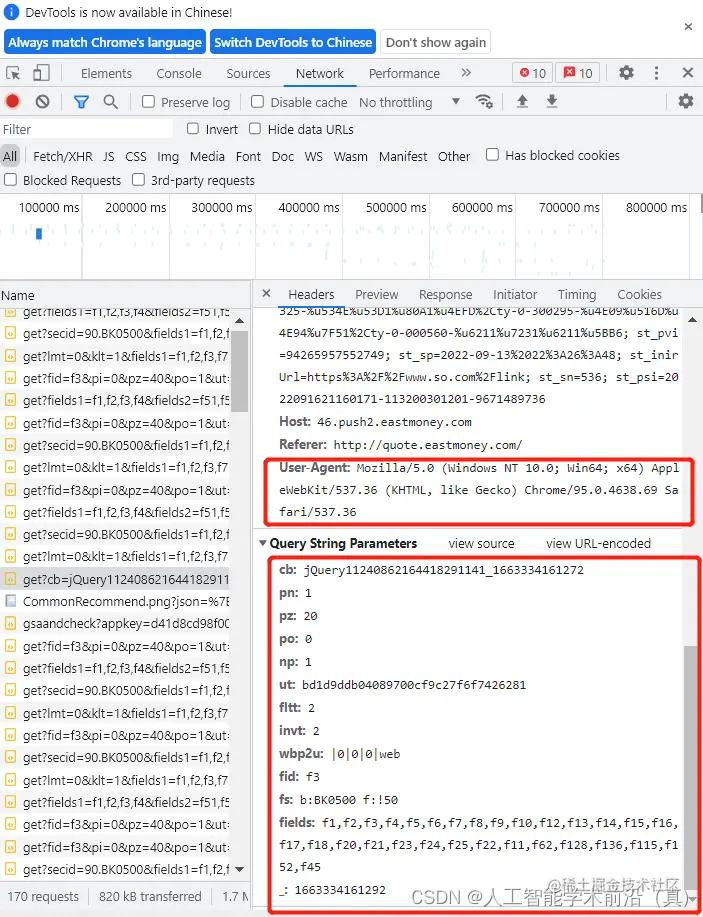
Task: Open network conditions wifi icon
Action: [484, 101]
